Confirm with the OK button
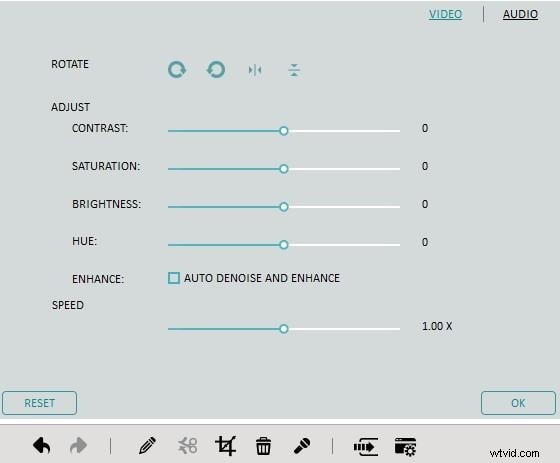Screen dimensions: 560x463 (x=518, y=403)
